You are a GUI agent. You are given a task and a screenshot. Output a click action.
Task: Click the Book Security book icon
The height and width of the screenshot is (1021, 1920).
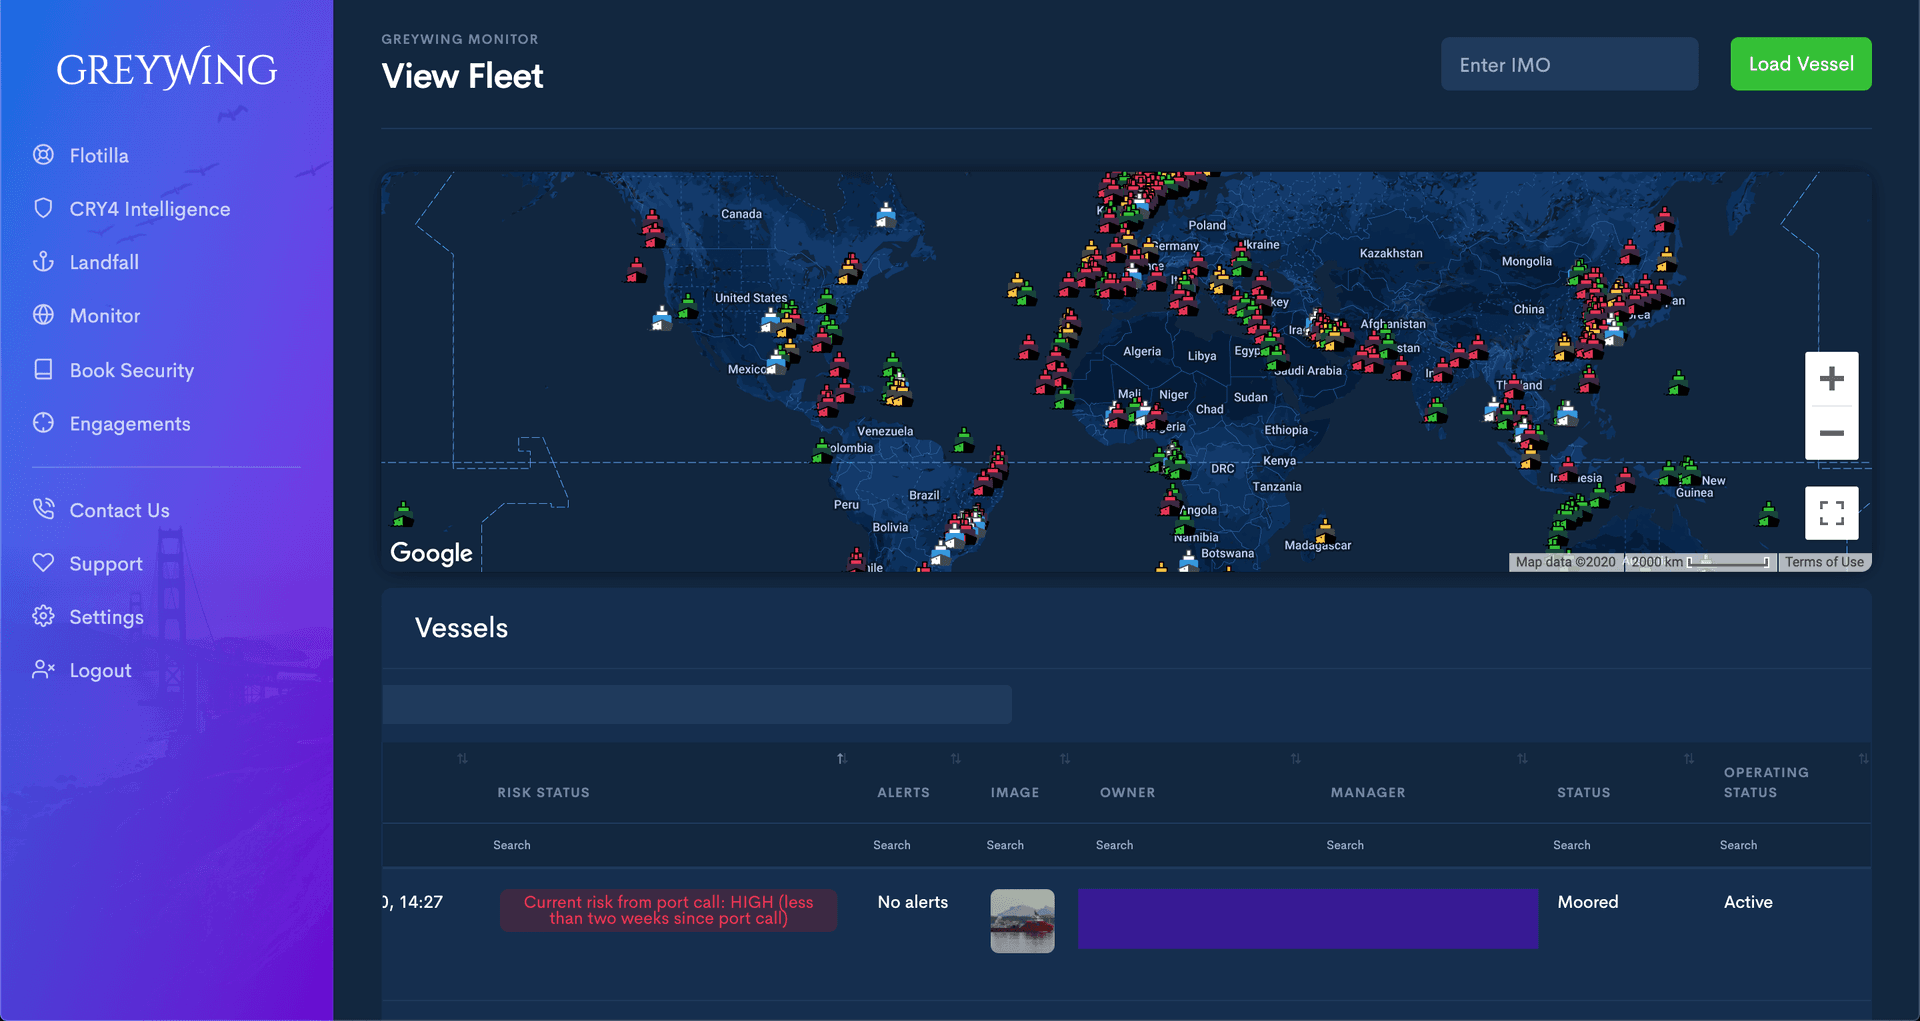[43, 370]
